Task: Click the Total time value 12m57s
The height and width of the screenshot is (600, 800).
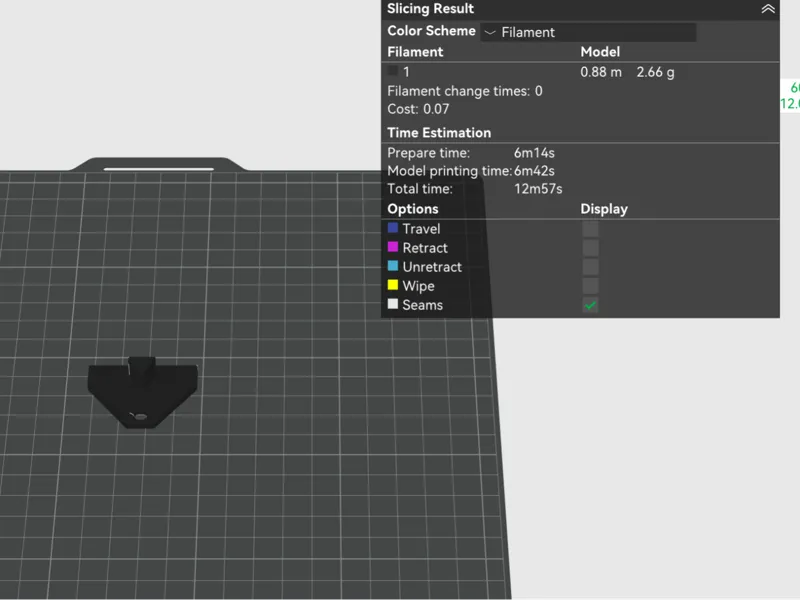Action: tap(538, 189)
